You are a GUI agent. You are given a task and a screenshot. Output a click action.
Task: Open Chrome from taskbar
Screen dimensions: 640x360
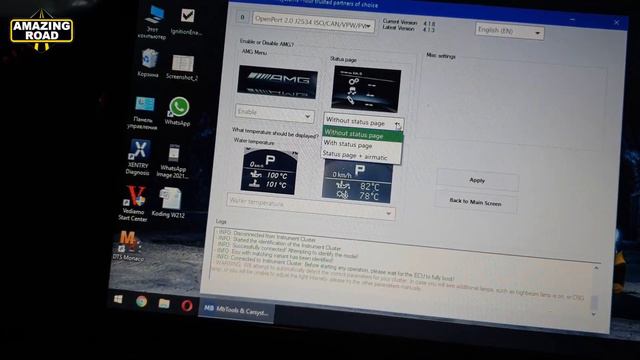coord(142,301)
